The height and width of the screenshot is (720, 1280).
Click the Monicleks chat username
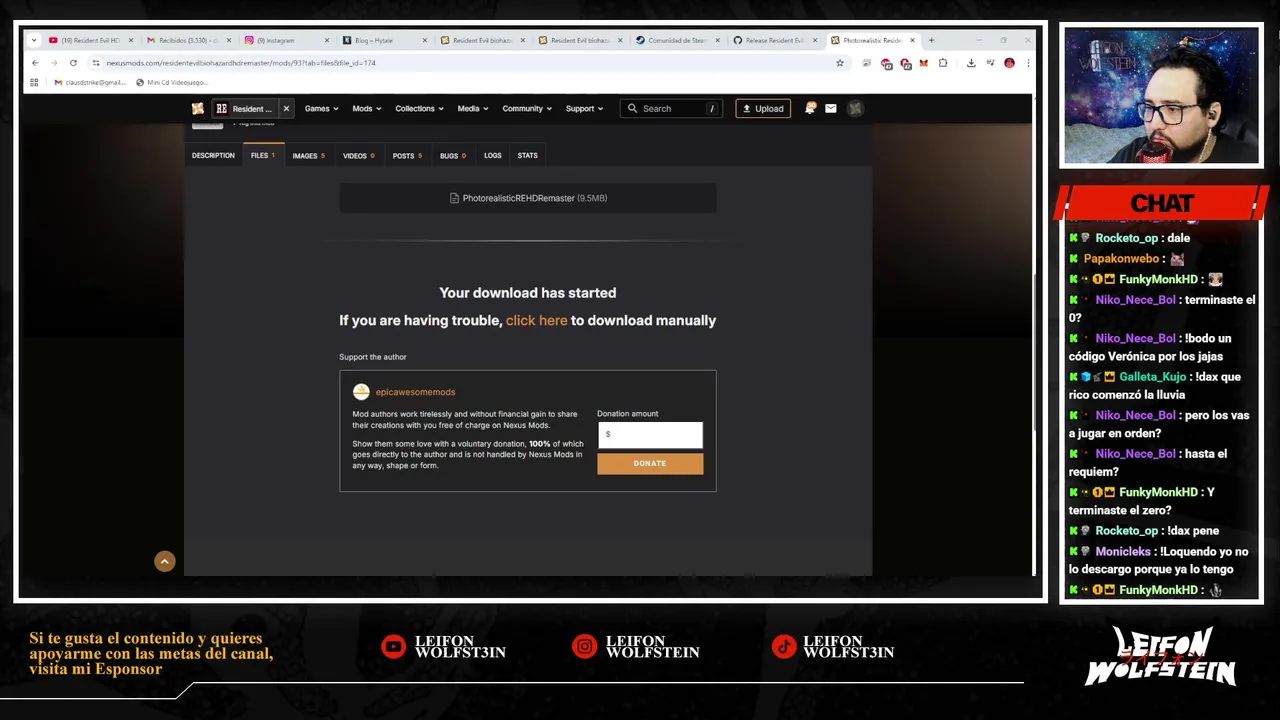click(x=1123, y=551)
